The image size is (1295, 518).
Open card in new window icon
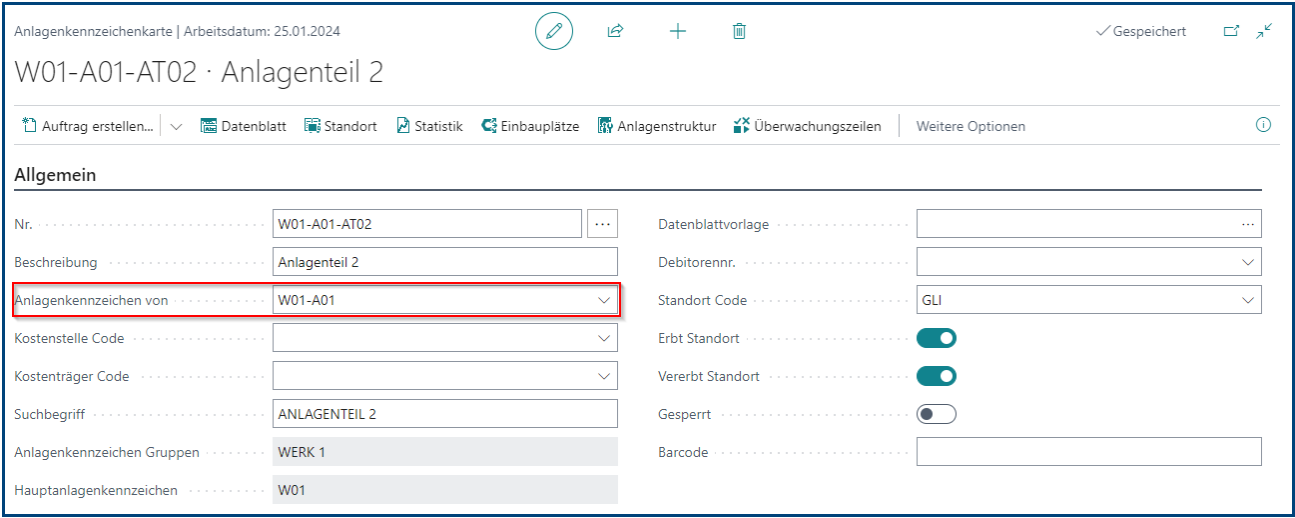coord(1231,31)
